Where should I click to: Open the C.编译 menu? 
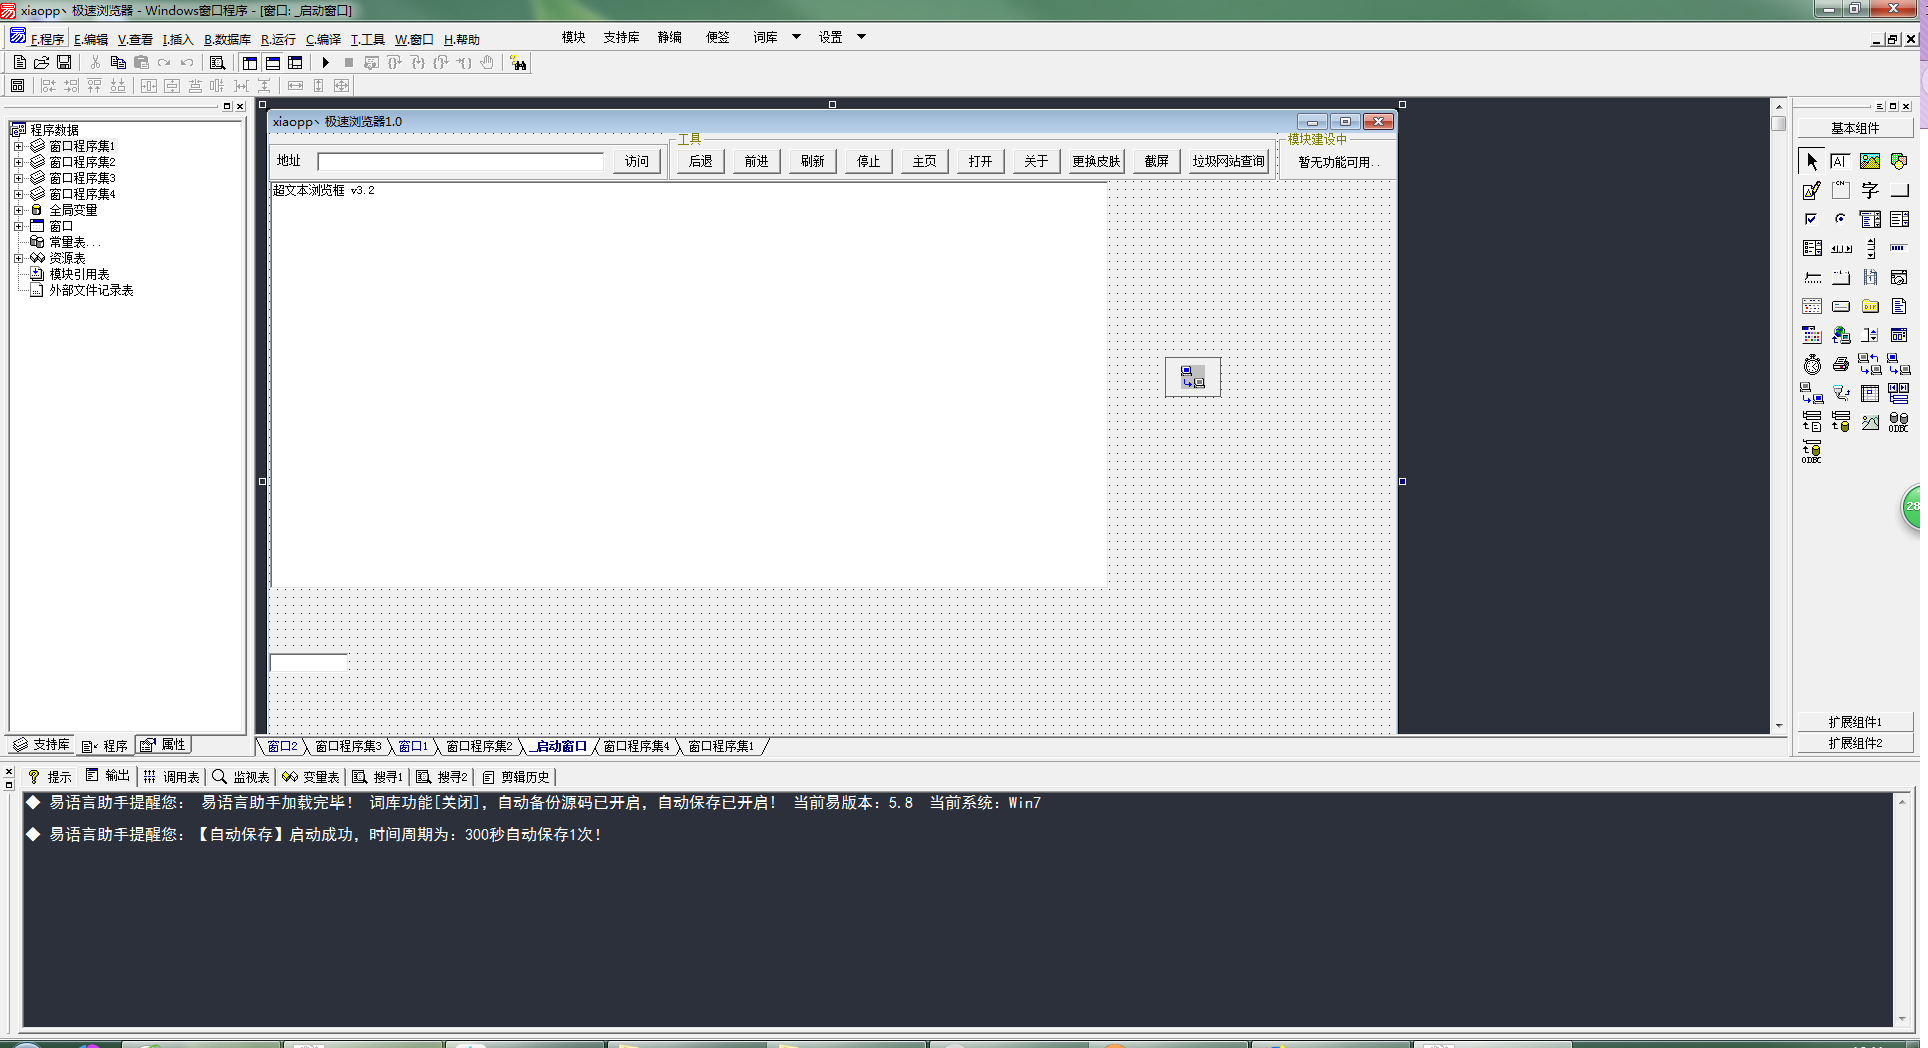point(323,40)
